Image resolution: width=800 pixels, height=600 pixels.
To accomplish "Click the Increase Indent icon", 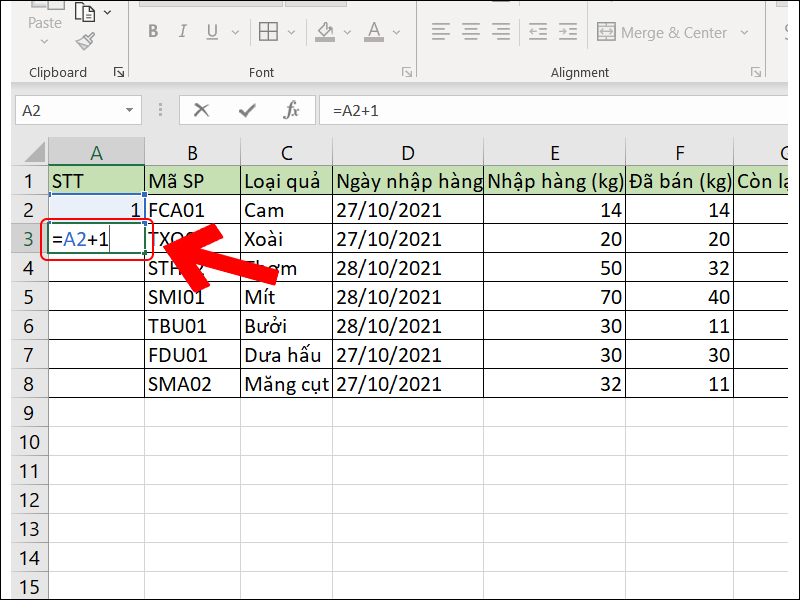I will tap(567, 31).
